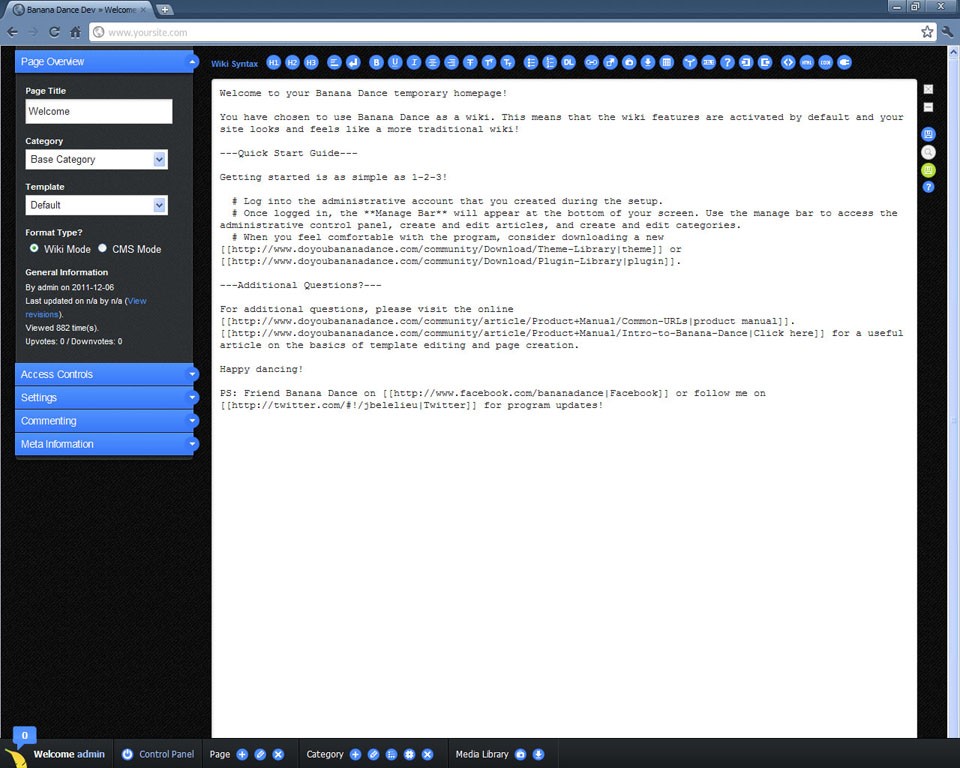Viewport: 960px width, 768px height.
Task: Insert a CODE block
Action: click(x=825, y=62)
